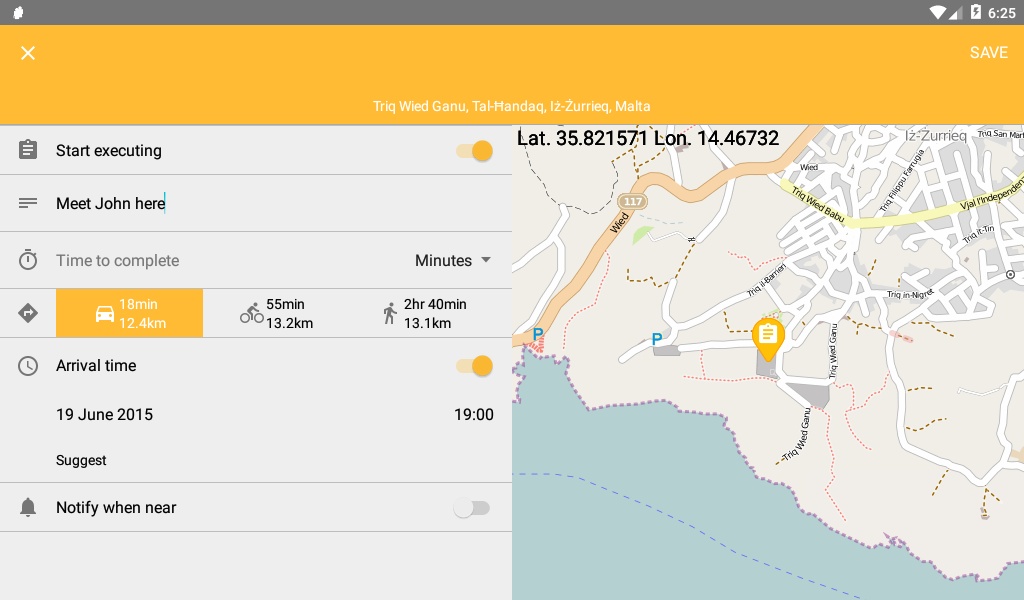This screenshot has width=1024, height=600.
Task: Click the Iż-Żurrieq town label on the map
Action: click(935, 136)
